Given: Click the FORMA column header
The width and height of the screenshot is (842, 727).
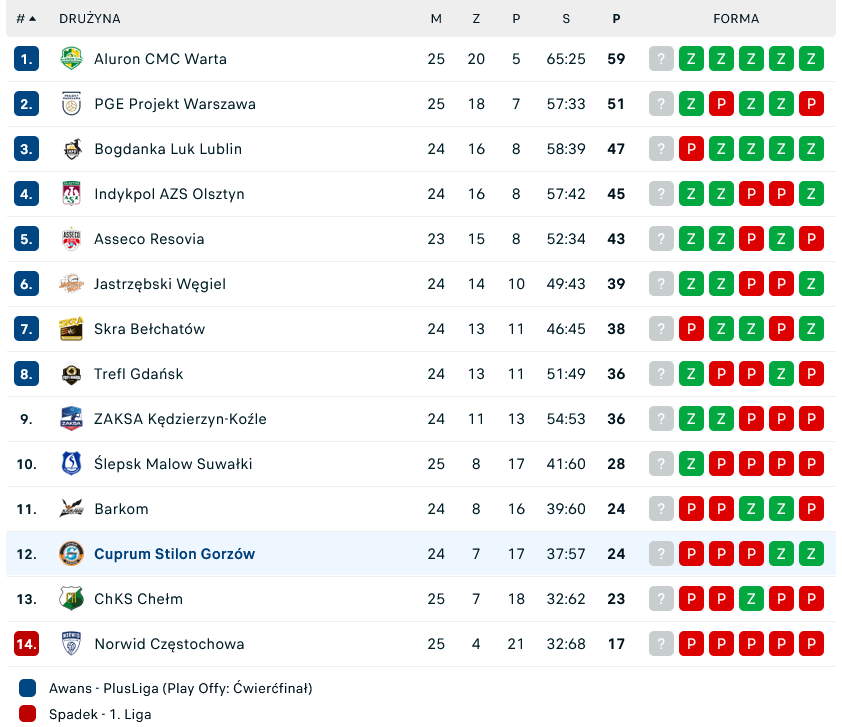Looking at the screenshot, I should tap(736, 19).
